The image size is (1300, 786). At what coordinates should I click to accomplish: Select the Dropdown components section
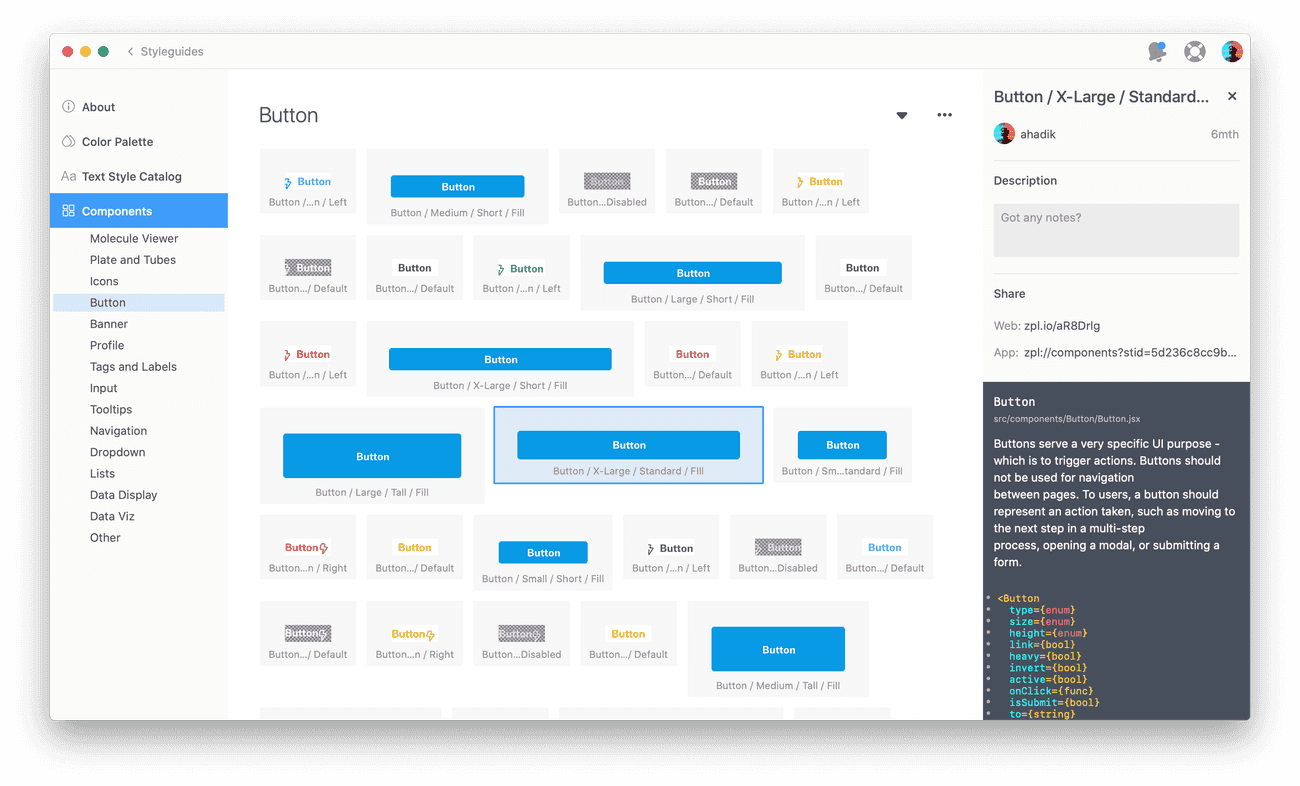[117, 452]
